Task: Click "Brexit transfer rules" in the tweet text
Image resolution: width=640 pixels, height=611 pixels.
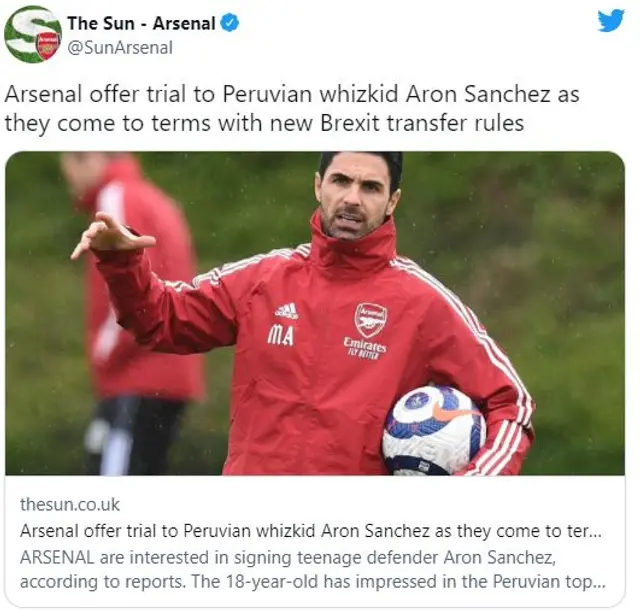Action: pos(422,123)
